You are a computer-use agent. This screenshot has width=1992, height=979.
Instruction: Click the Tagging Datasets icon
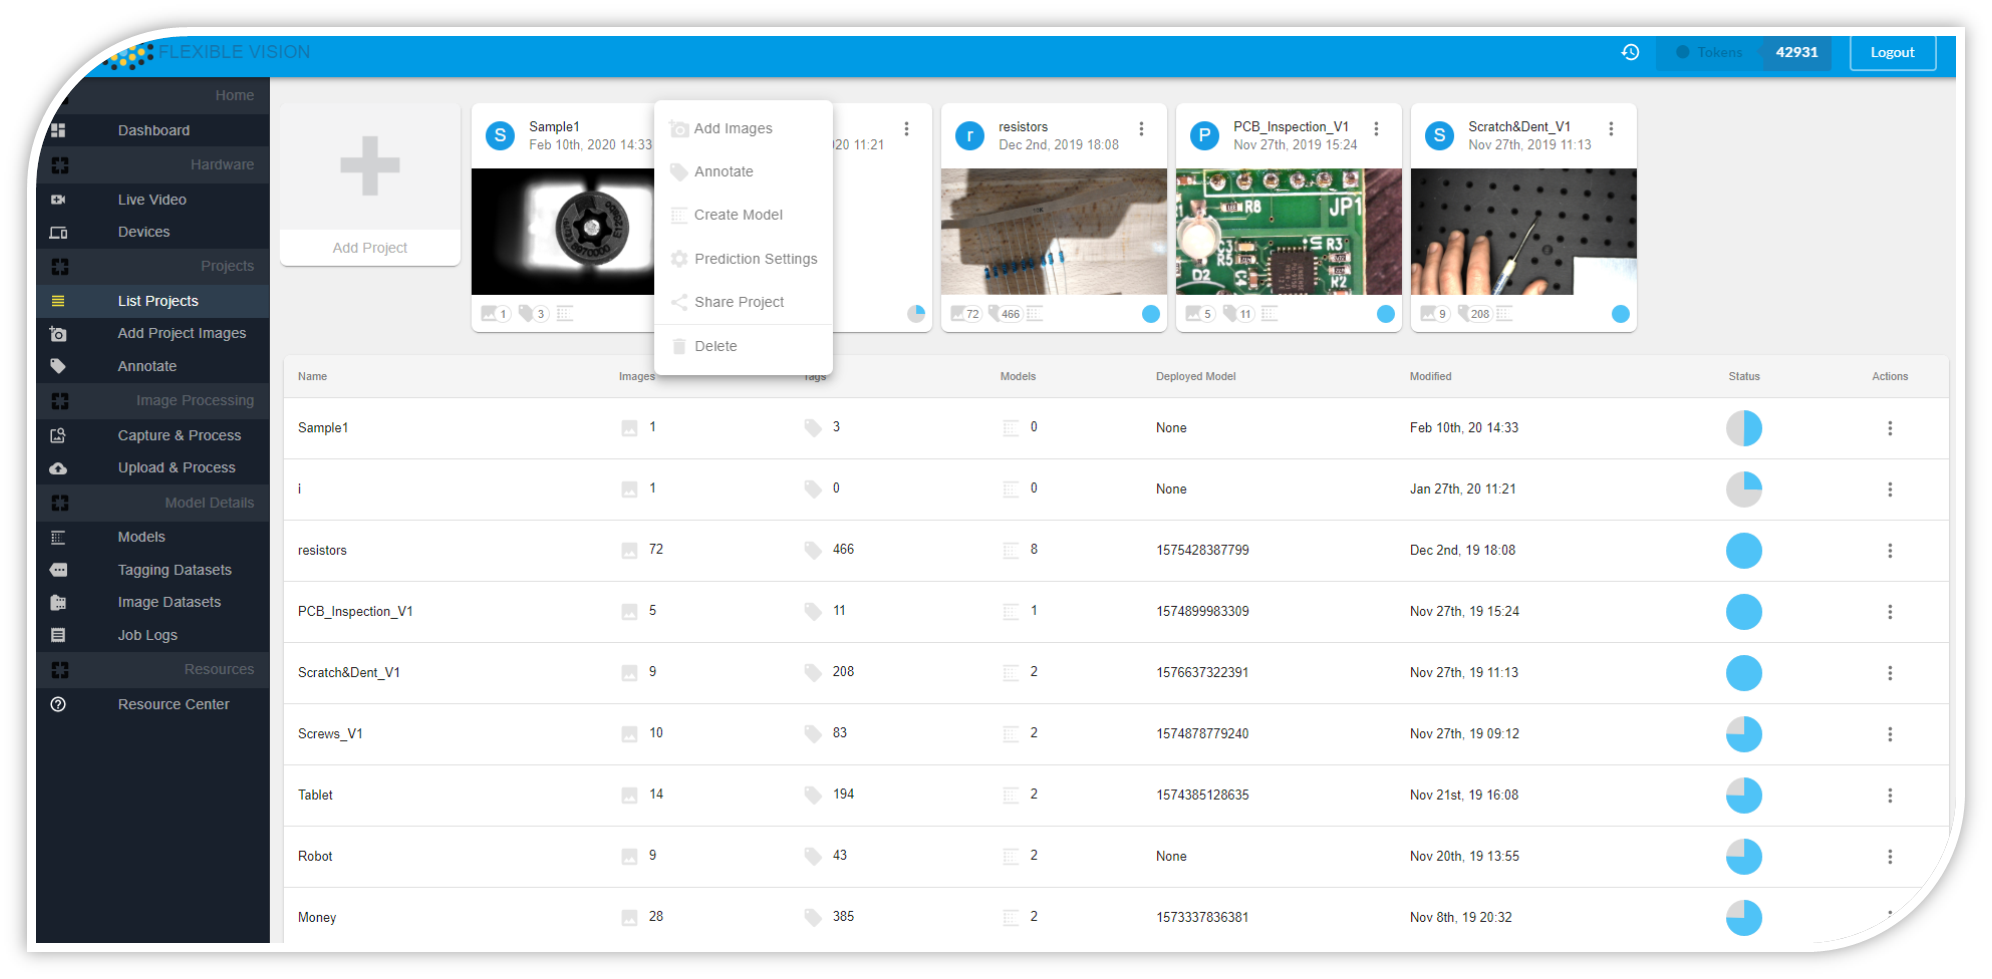58,570
